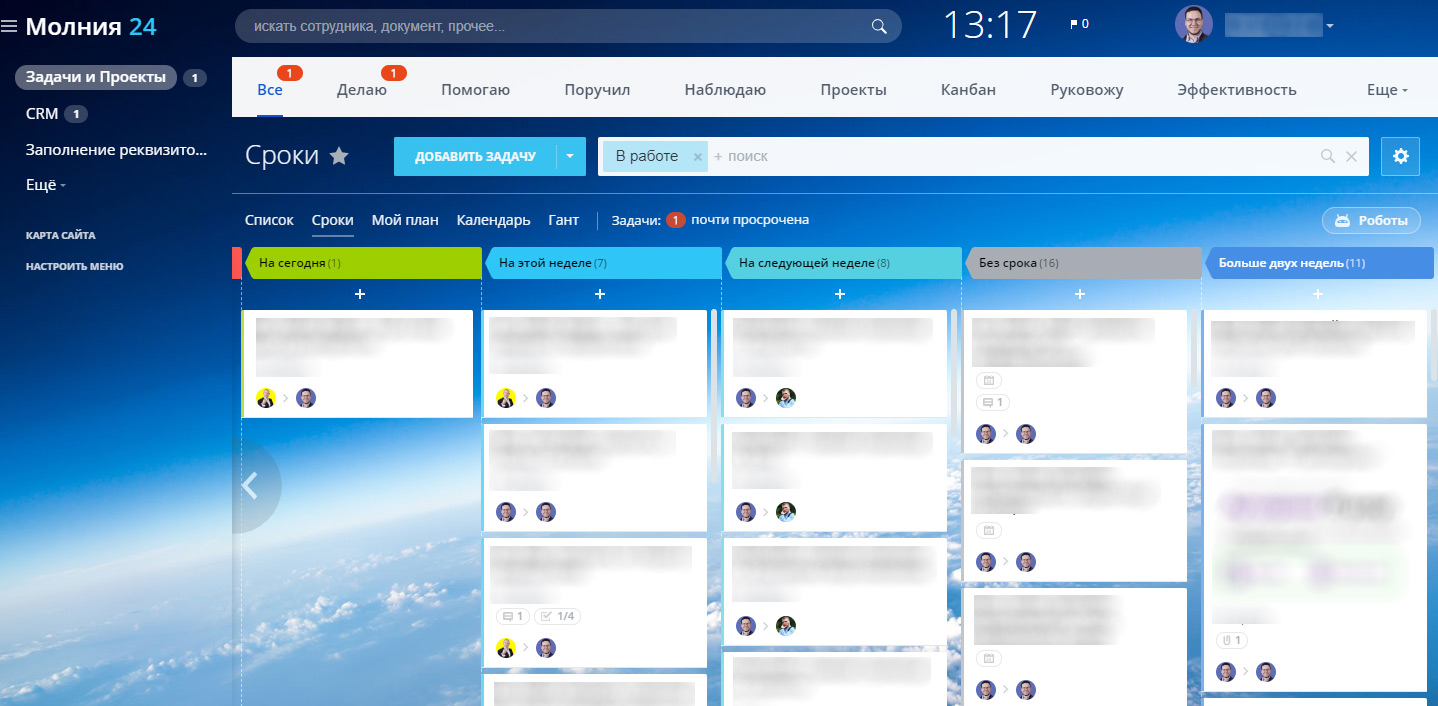Click the Молния 24 logo

click(91, 27)
